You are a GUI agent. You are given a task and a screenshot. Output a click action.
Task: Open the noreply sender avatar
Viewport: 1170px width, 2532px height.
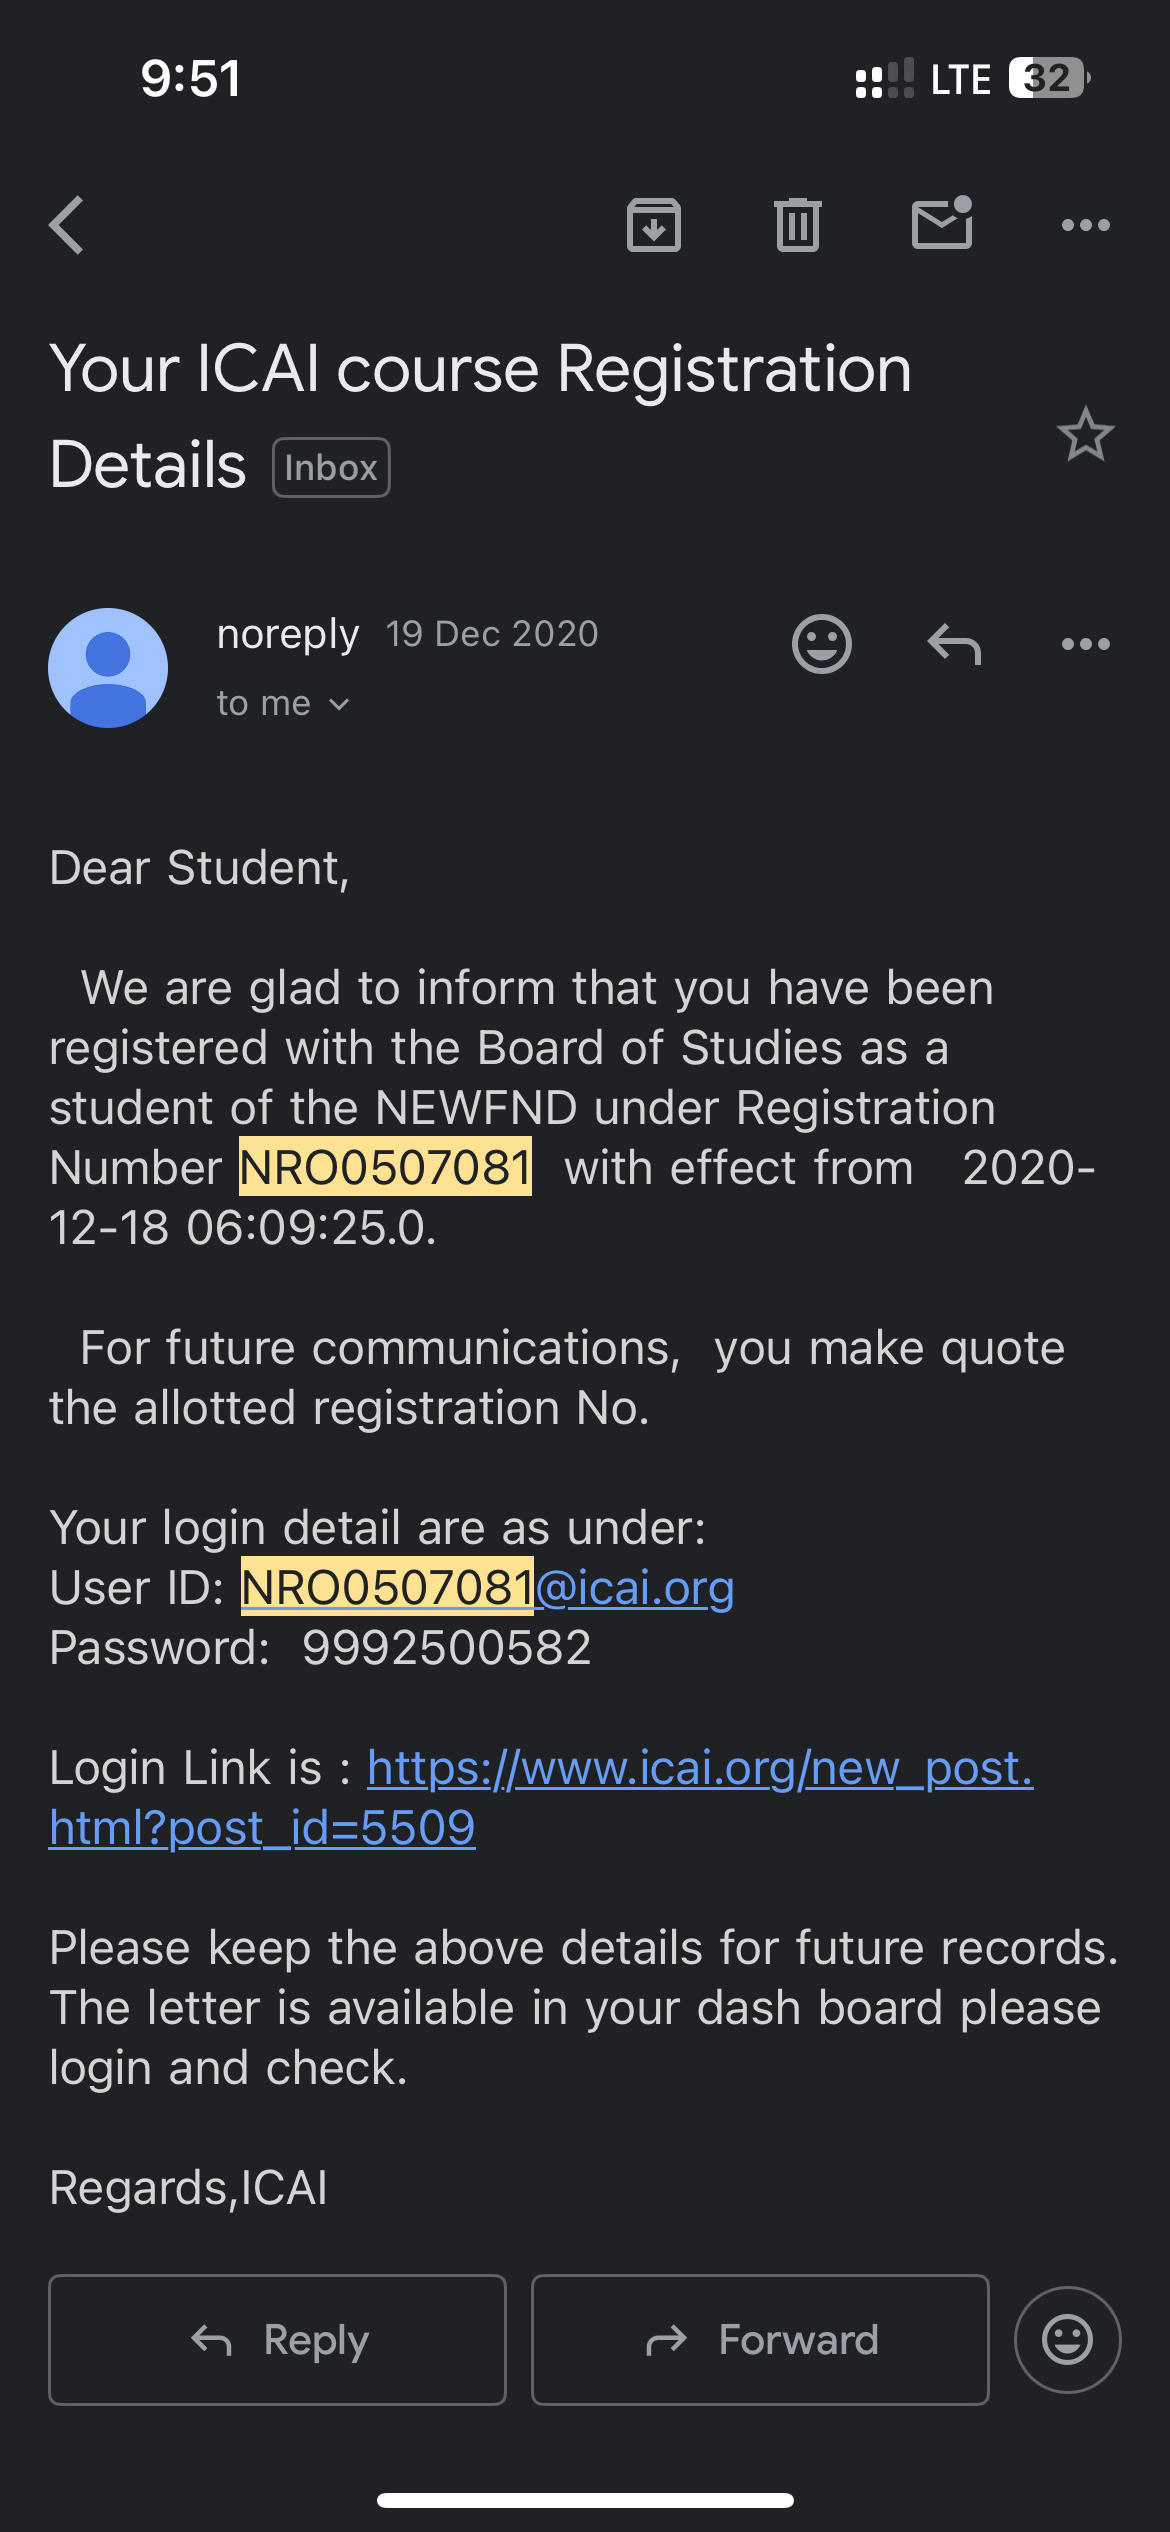(x=108, y=668)
